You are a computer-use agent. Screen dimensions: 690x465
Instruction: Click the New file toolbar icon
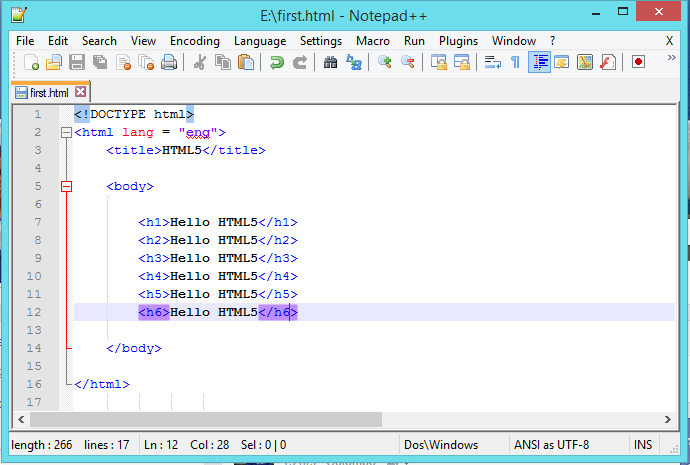31,62
